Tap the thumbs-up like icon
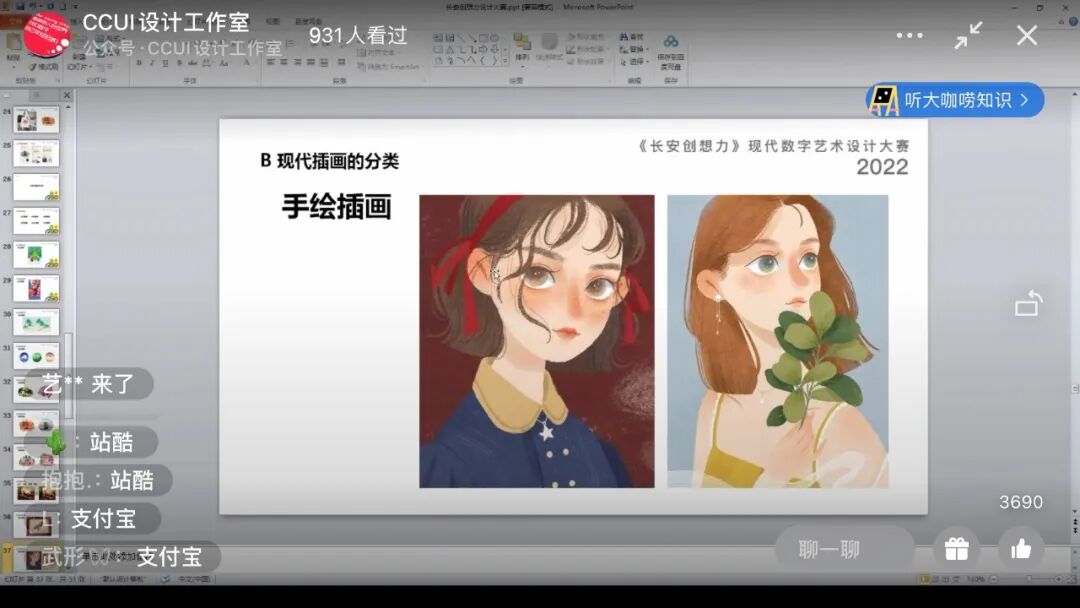Screen dimensions: 1080x608 coord(1021,548)
